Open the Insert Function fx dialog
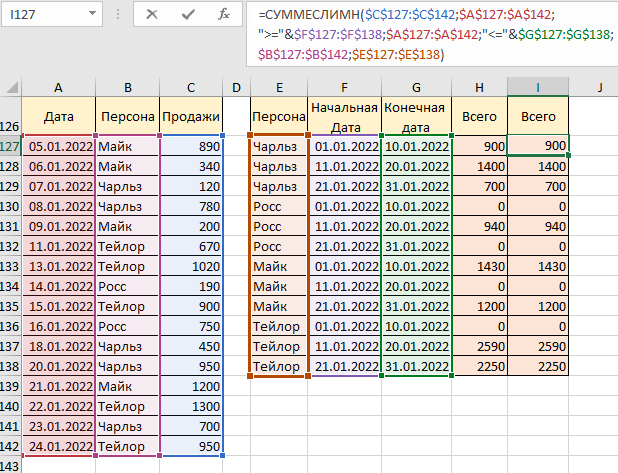Screen dimensions: 618x473 click(x=224, y=15)
